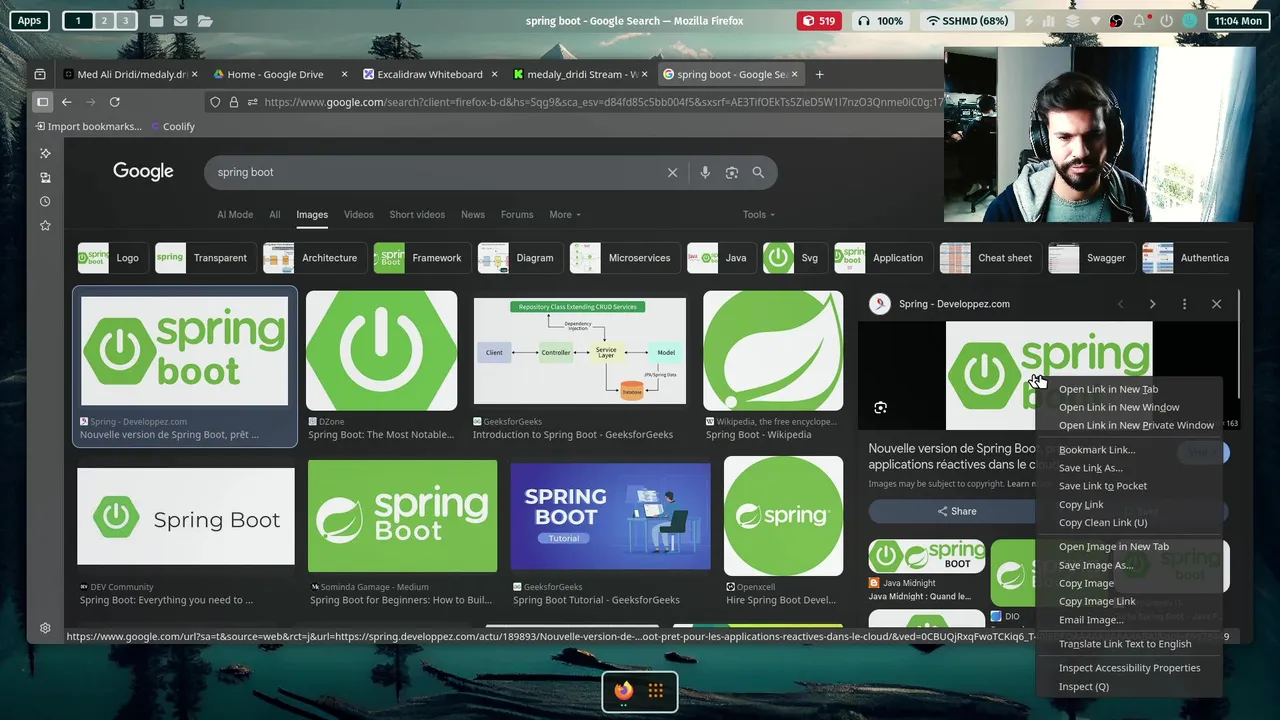
Task: Choose Save Image As from context menu
Action: (1096, 565)
